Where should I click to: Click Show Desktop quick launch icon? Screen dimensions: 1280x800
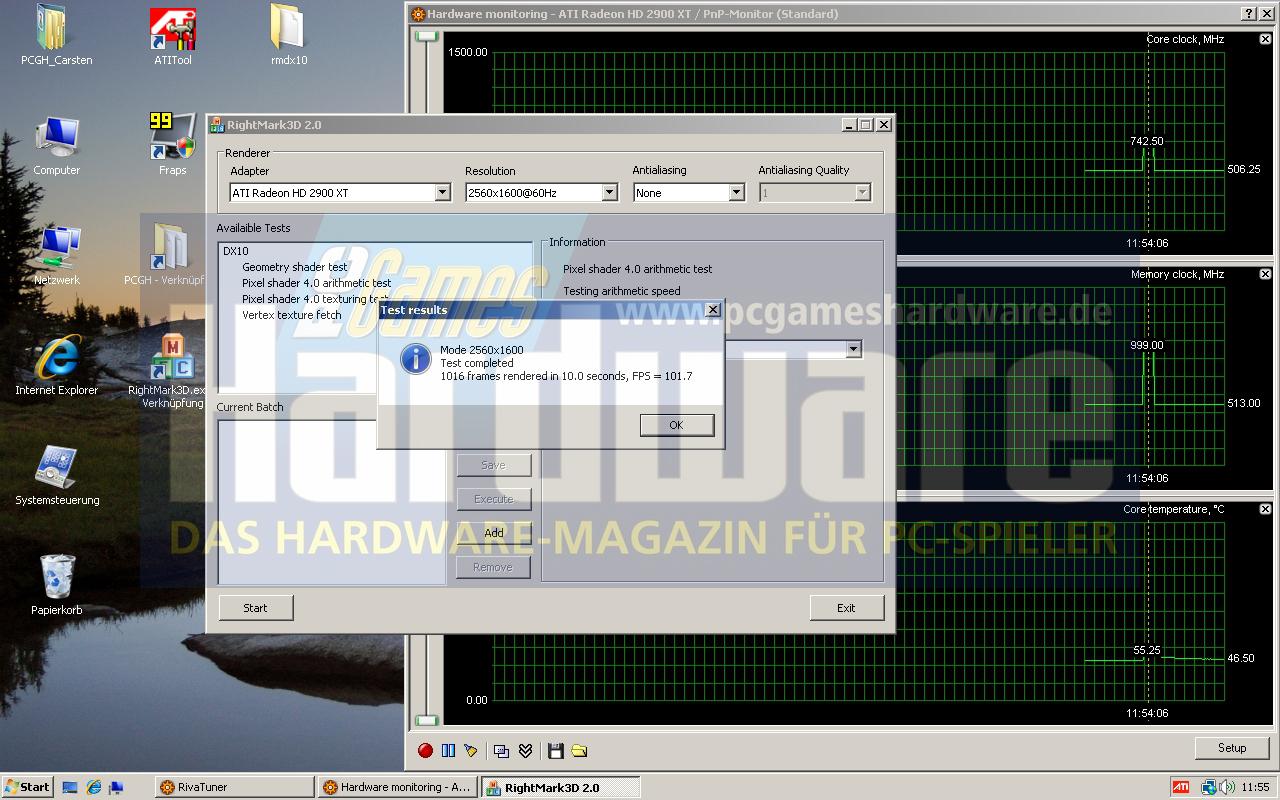(70, 787)
